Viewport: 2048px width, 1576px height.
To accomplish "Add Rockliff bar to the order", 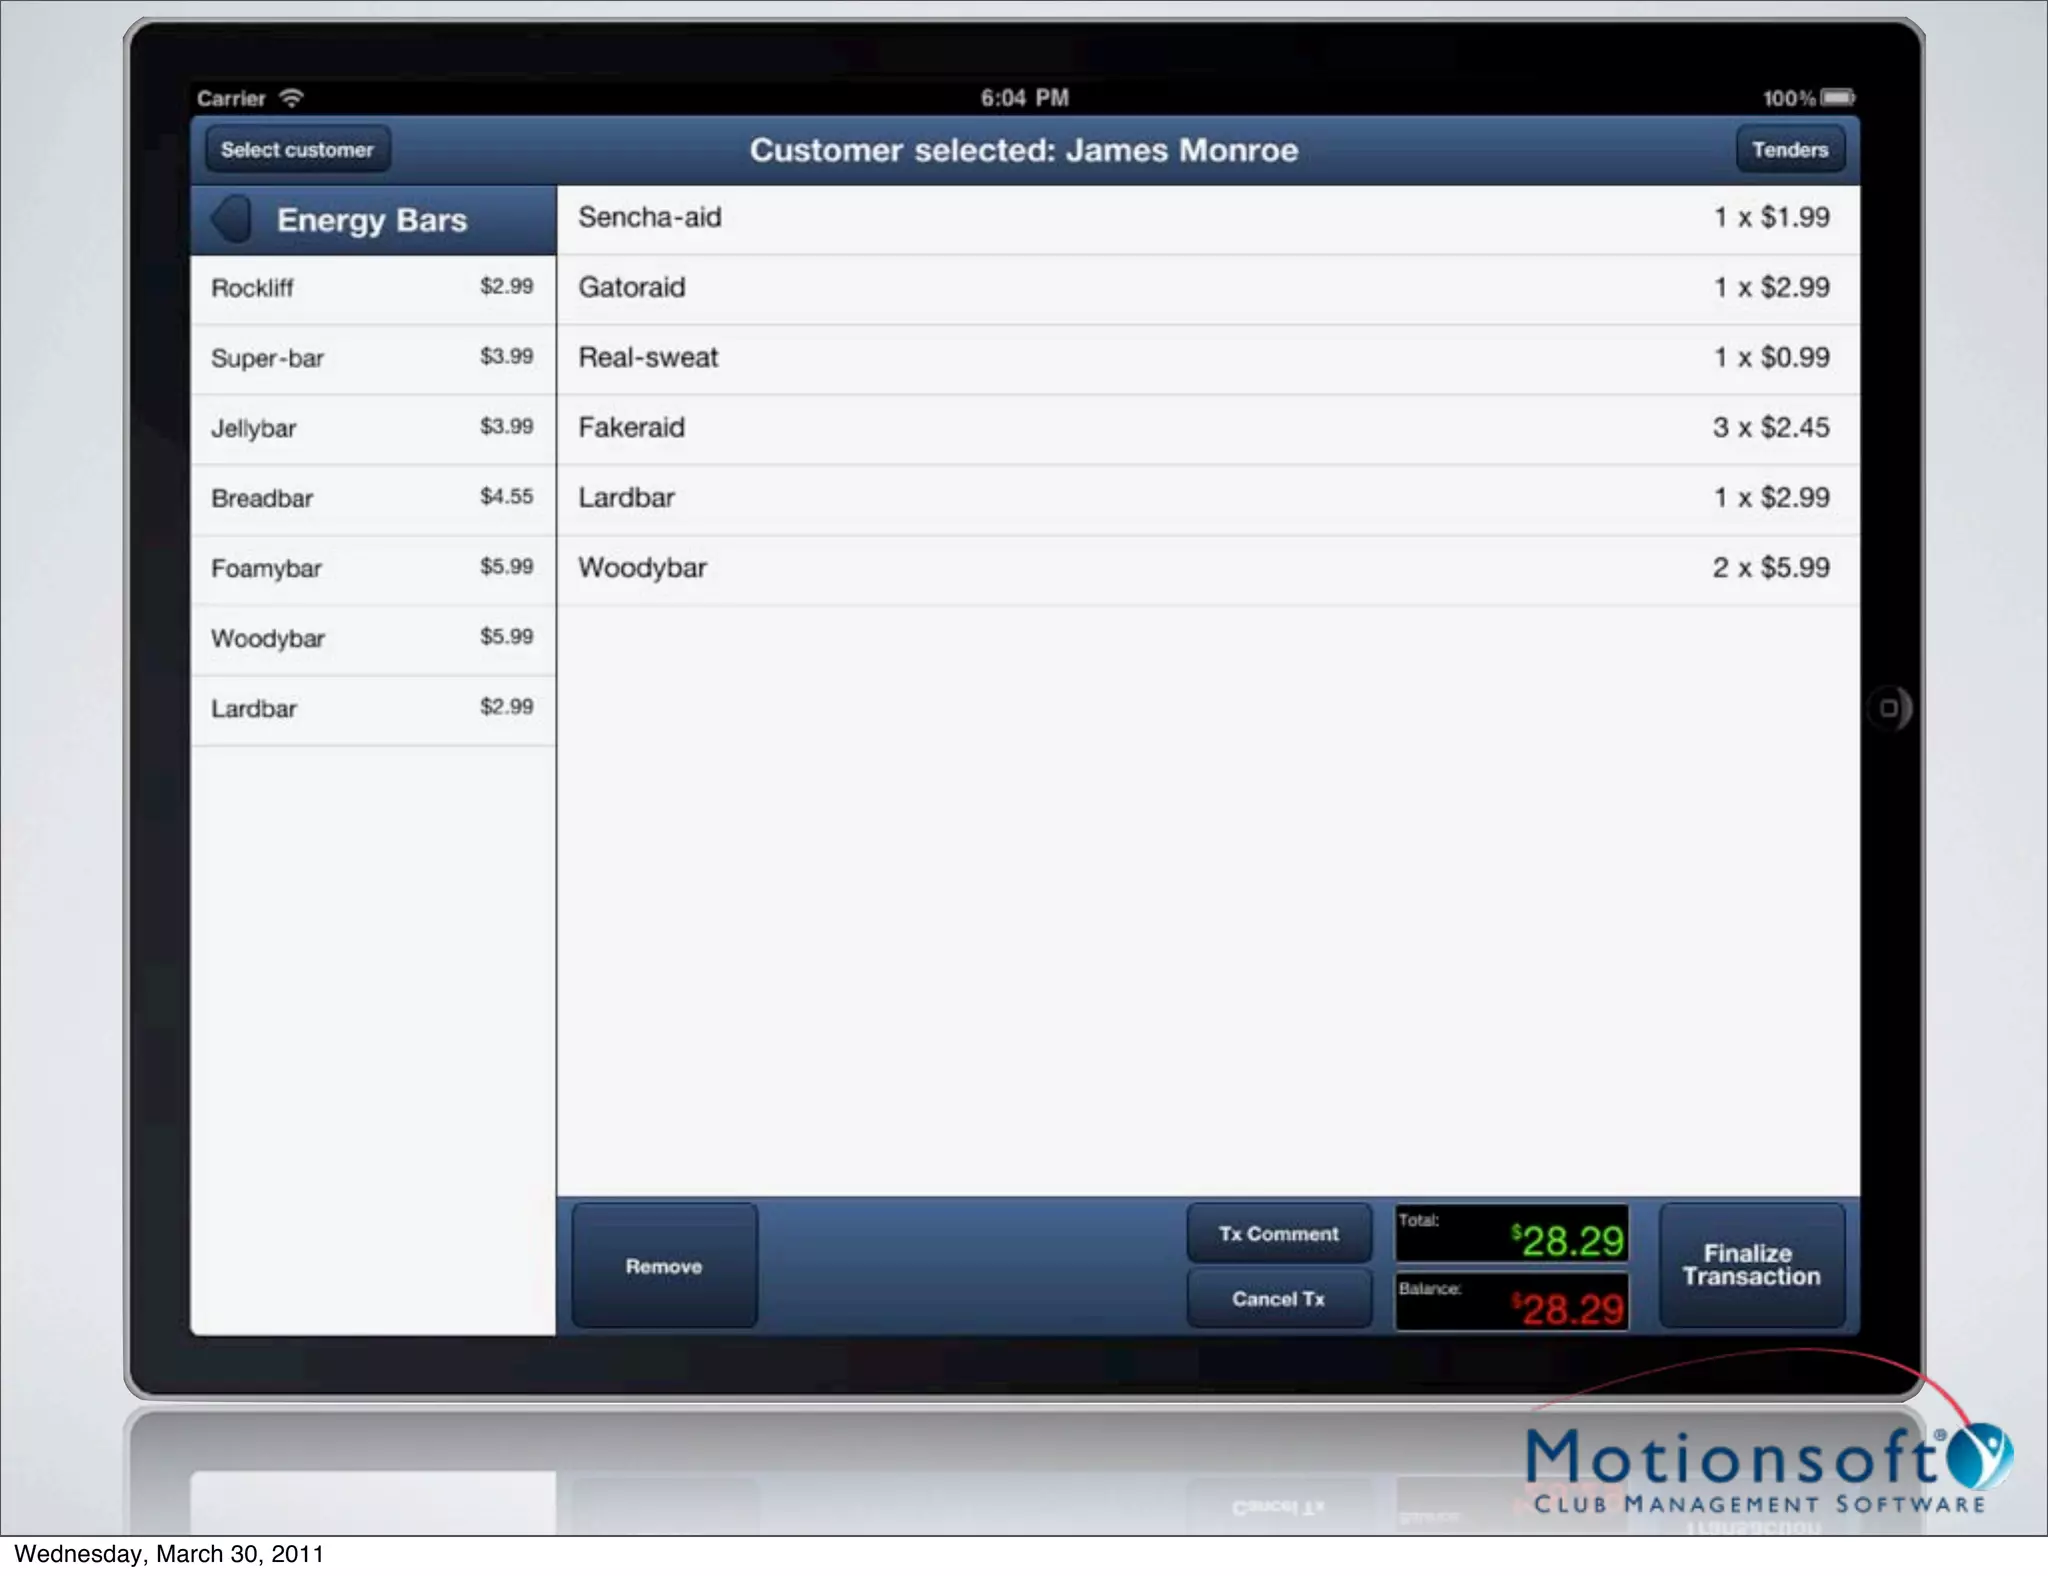I will pos(372,288).
